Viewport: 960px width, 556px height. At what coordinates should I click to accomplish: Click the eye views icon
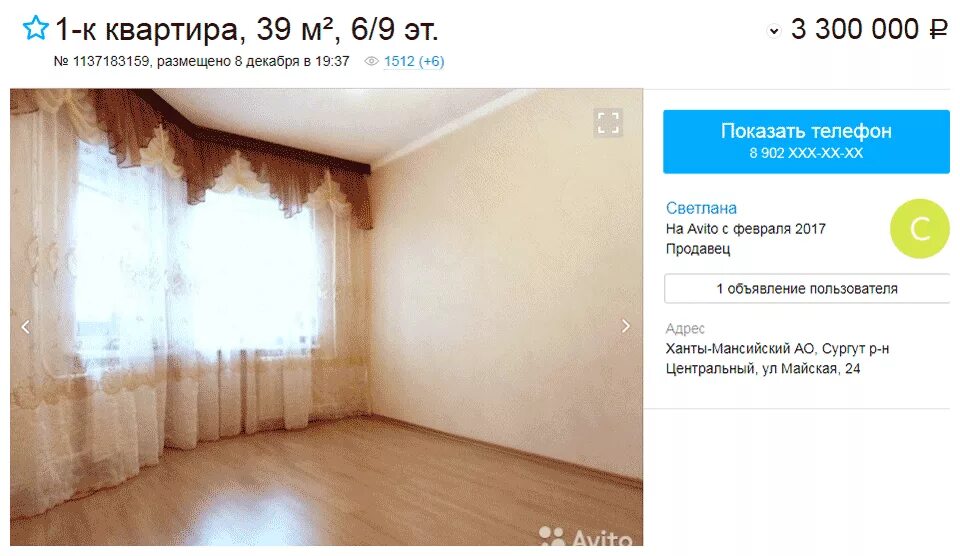tap(371, 61)
